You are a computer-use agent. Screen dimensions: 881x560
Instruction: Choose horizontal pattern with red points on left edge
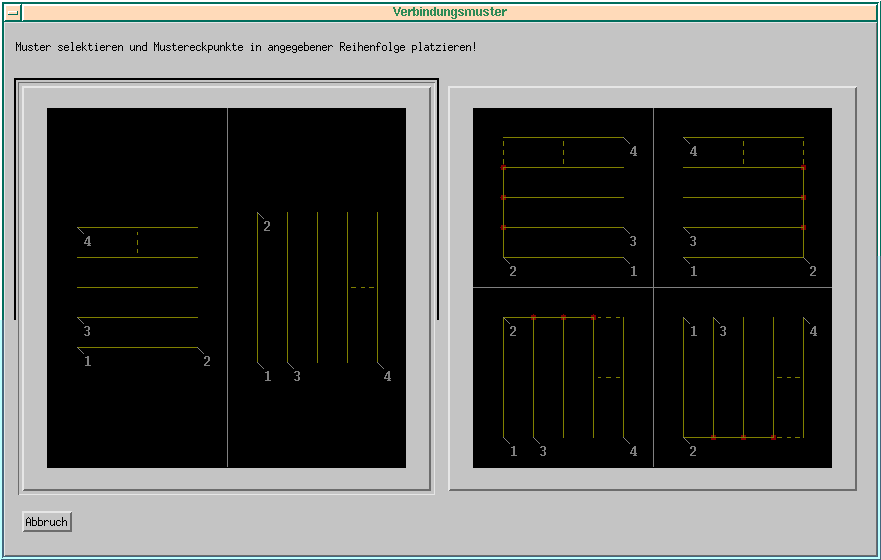563,197
